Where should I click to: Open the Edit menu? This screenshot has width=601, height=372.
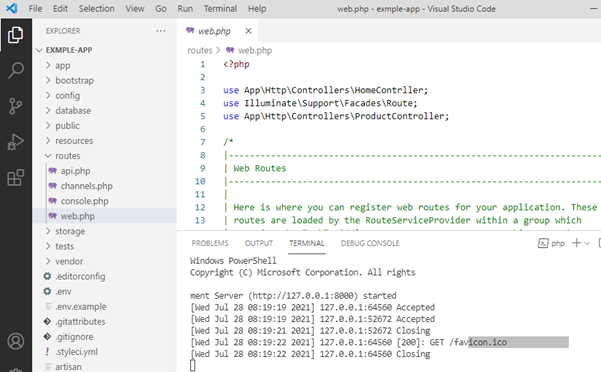tap(60, 8)
